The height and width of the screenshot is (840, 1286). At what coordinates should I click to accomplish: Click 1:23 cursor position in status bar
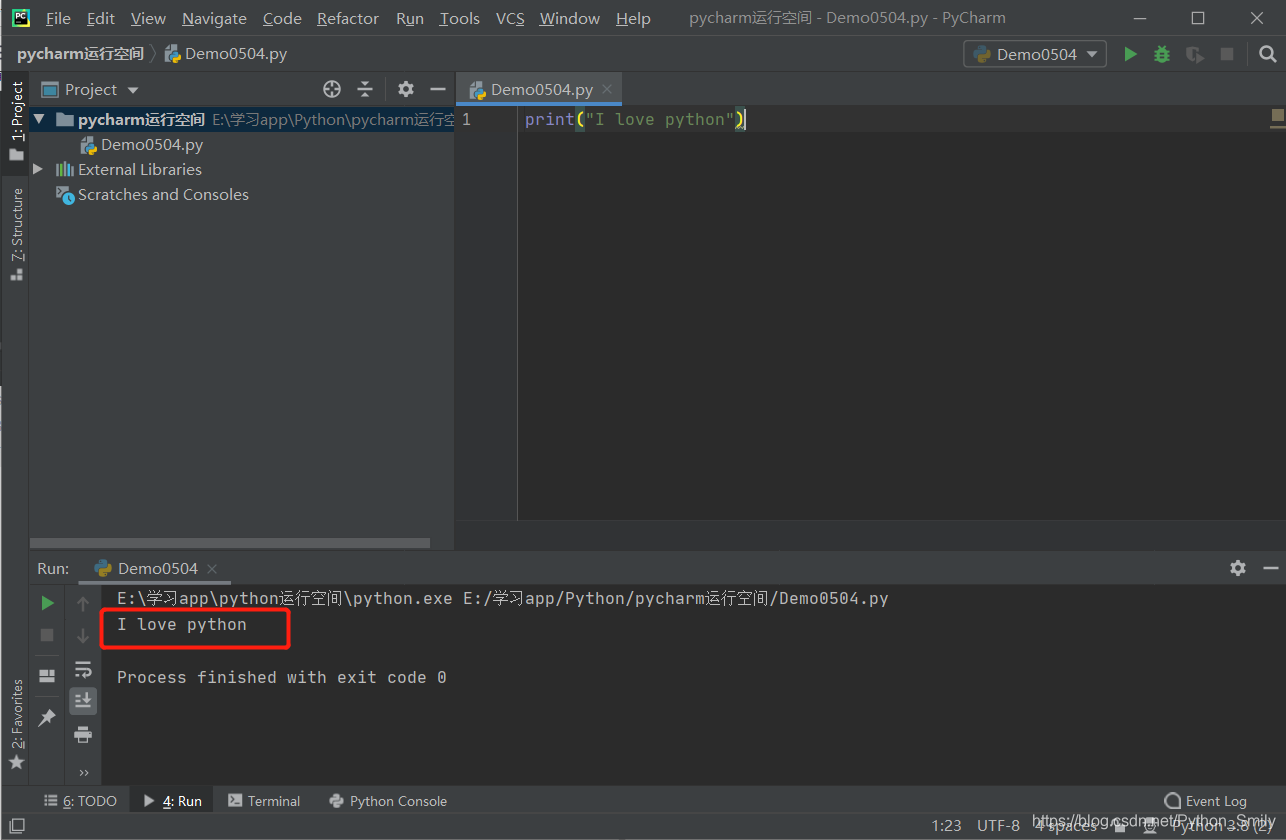[x=946, y=825]
